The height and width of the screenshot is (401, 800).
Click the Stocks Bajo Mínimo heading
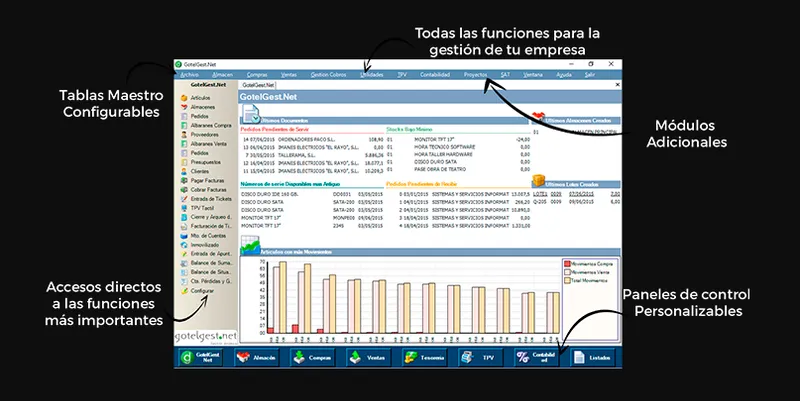(409, 130)
